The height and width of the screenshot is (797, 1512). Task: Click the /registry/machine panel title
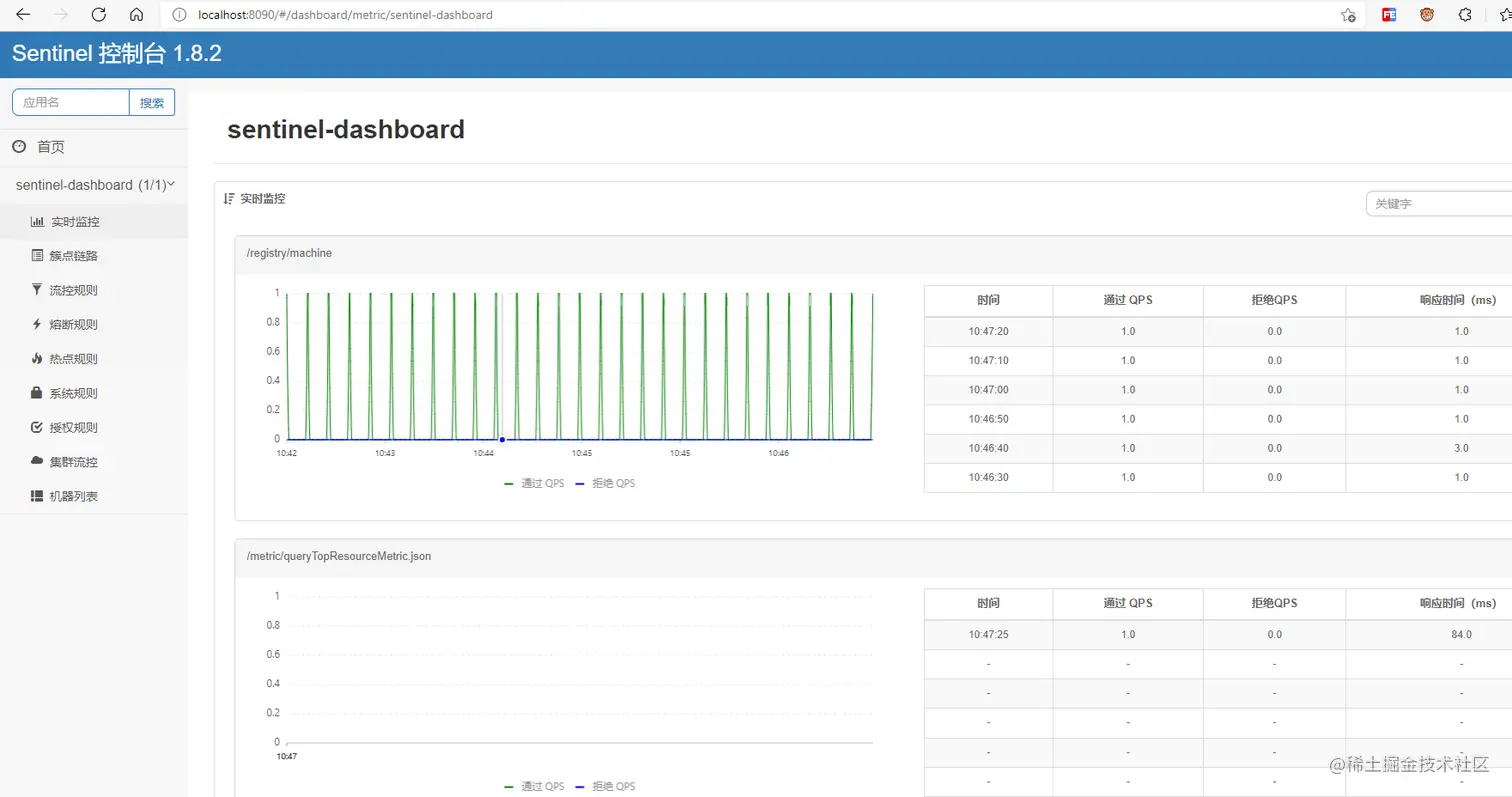[289, 253]
